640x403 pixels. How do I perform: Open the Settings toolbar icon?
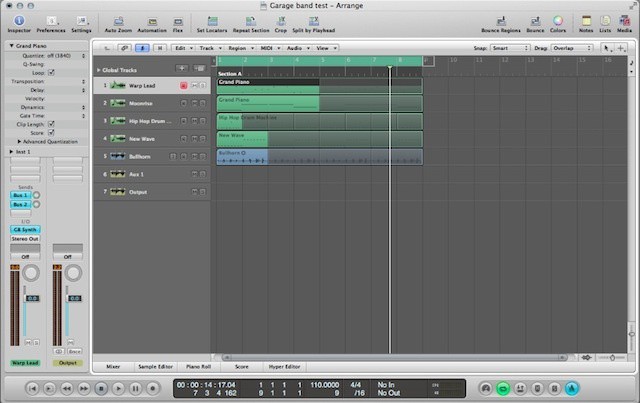tap(82, 21)
